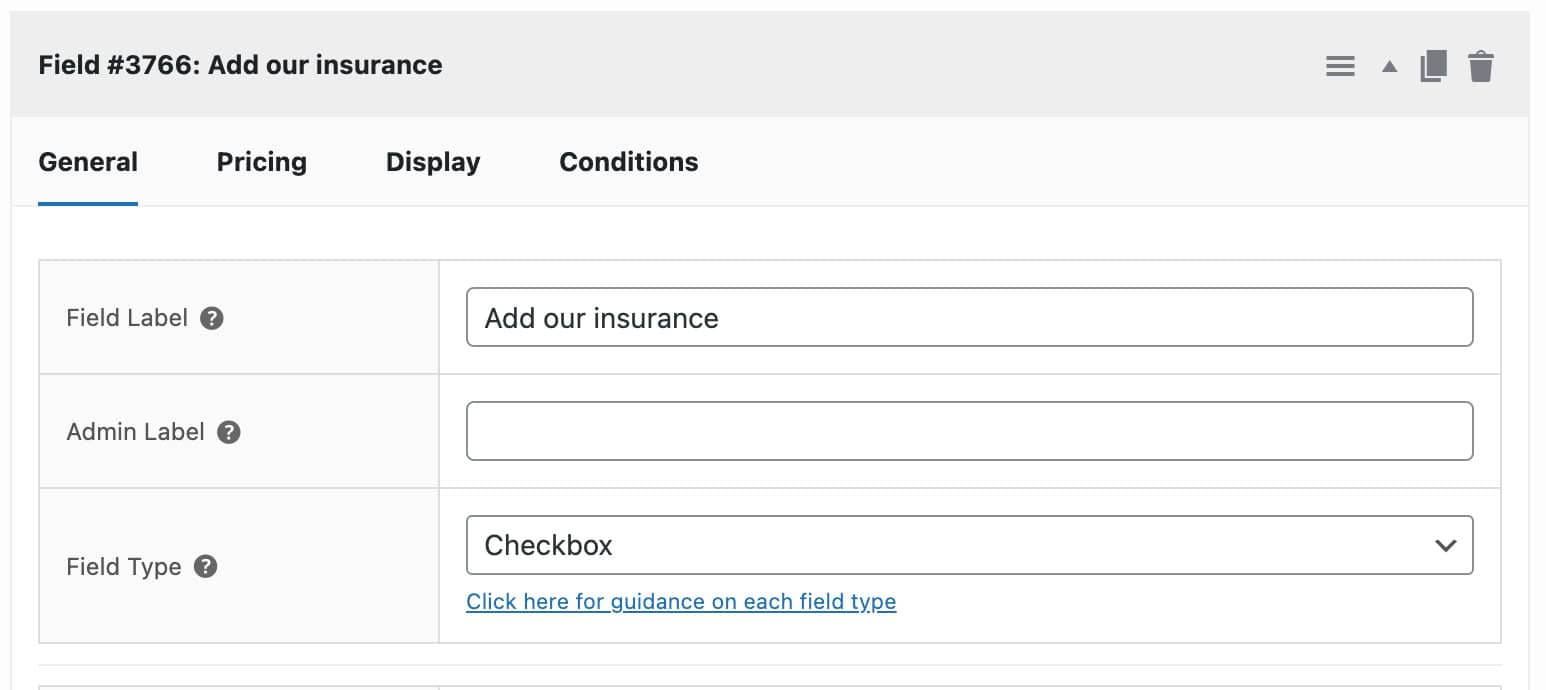Viewport: 1546px width, 690px height.
Task: Open the Field Label help tooltip icon
Action: tap(213, 317)
